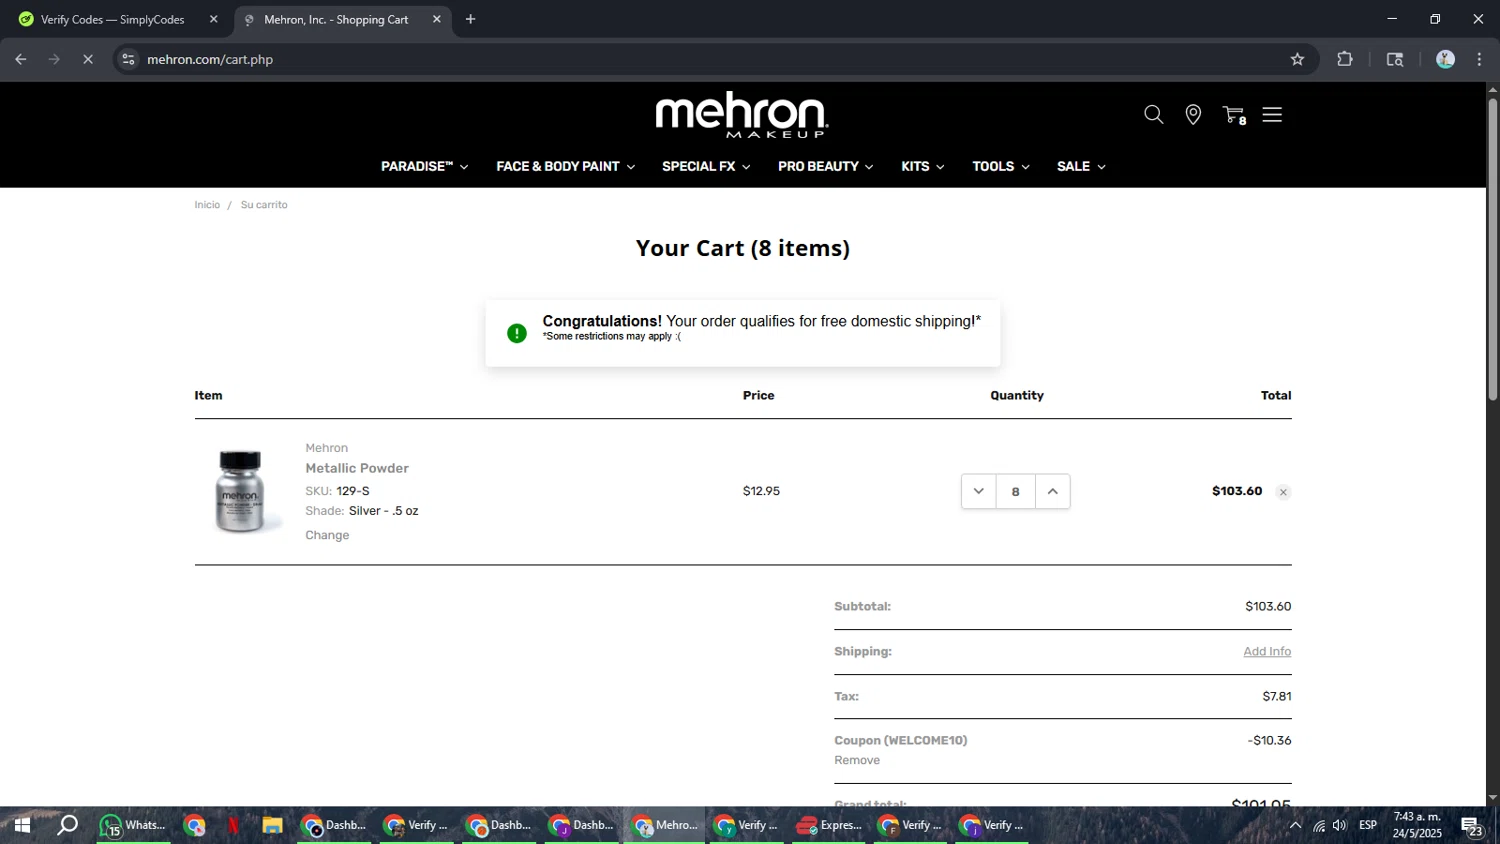Click the Metallic Powder product thumbnail

point(240,491)
